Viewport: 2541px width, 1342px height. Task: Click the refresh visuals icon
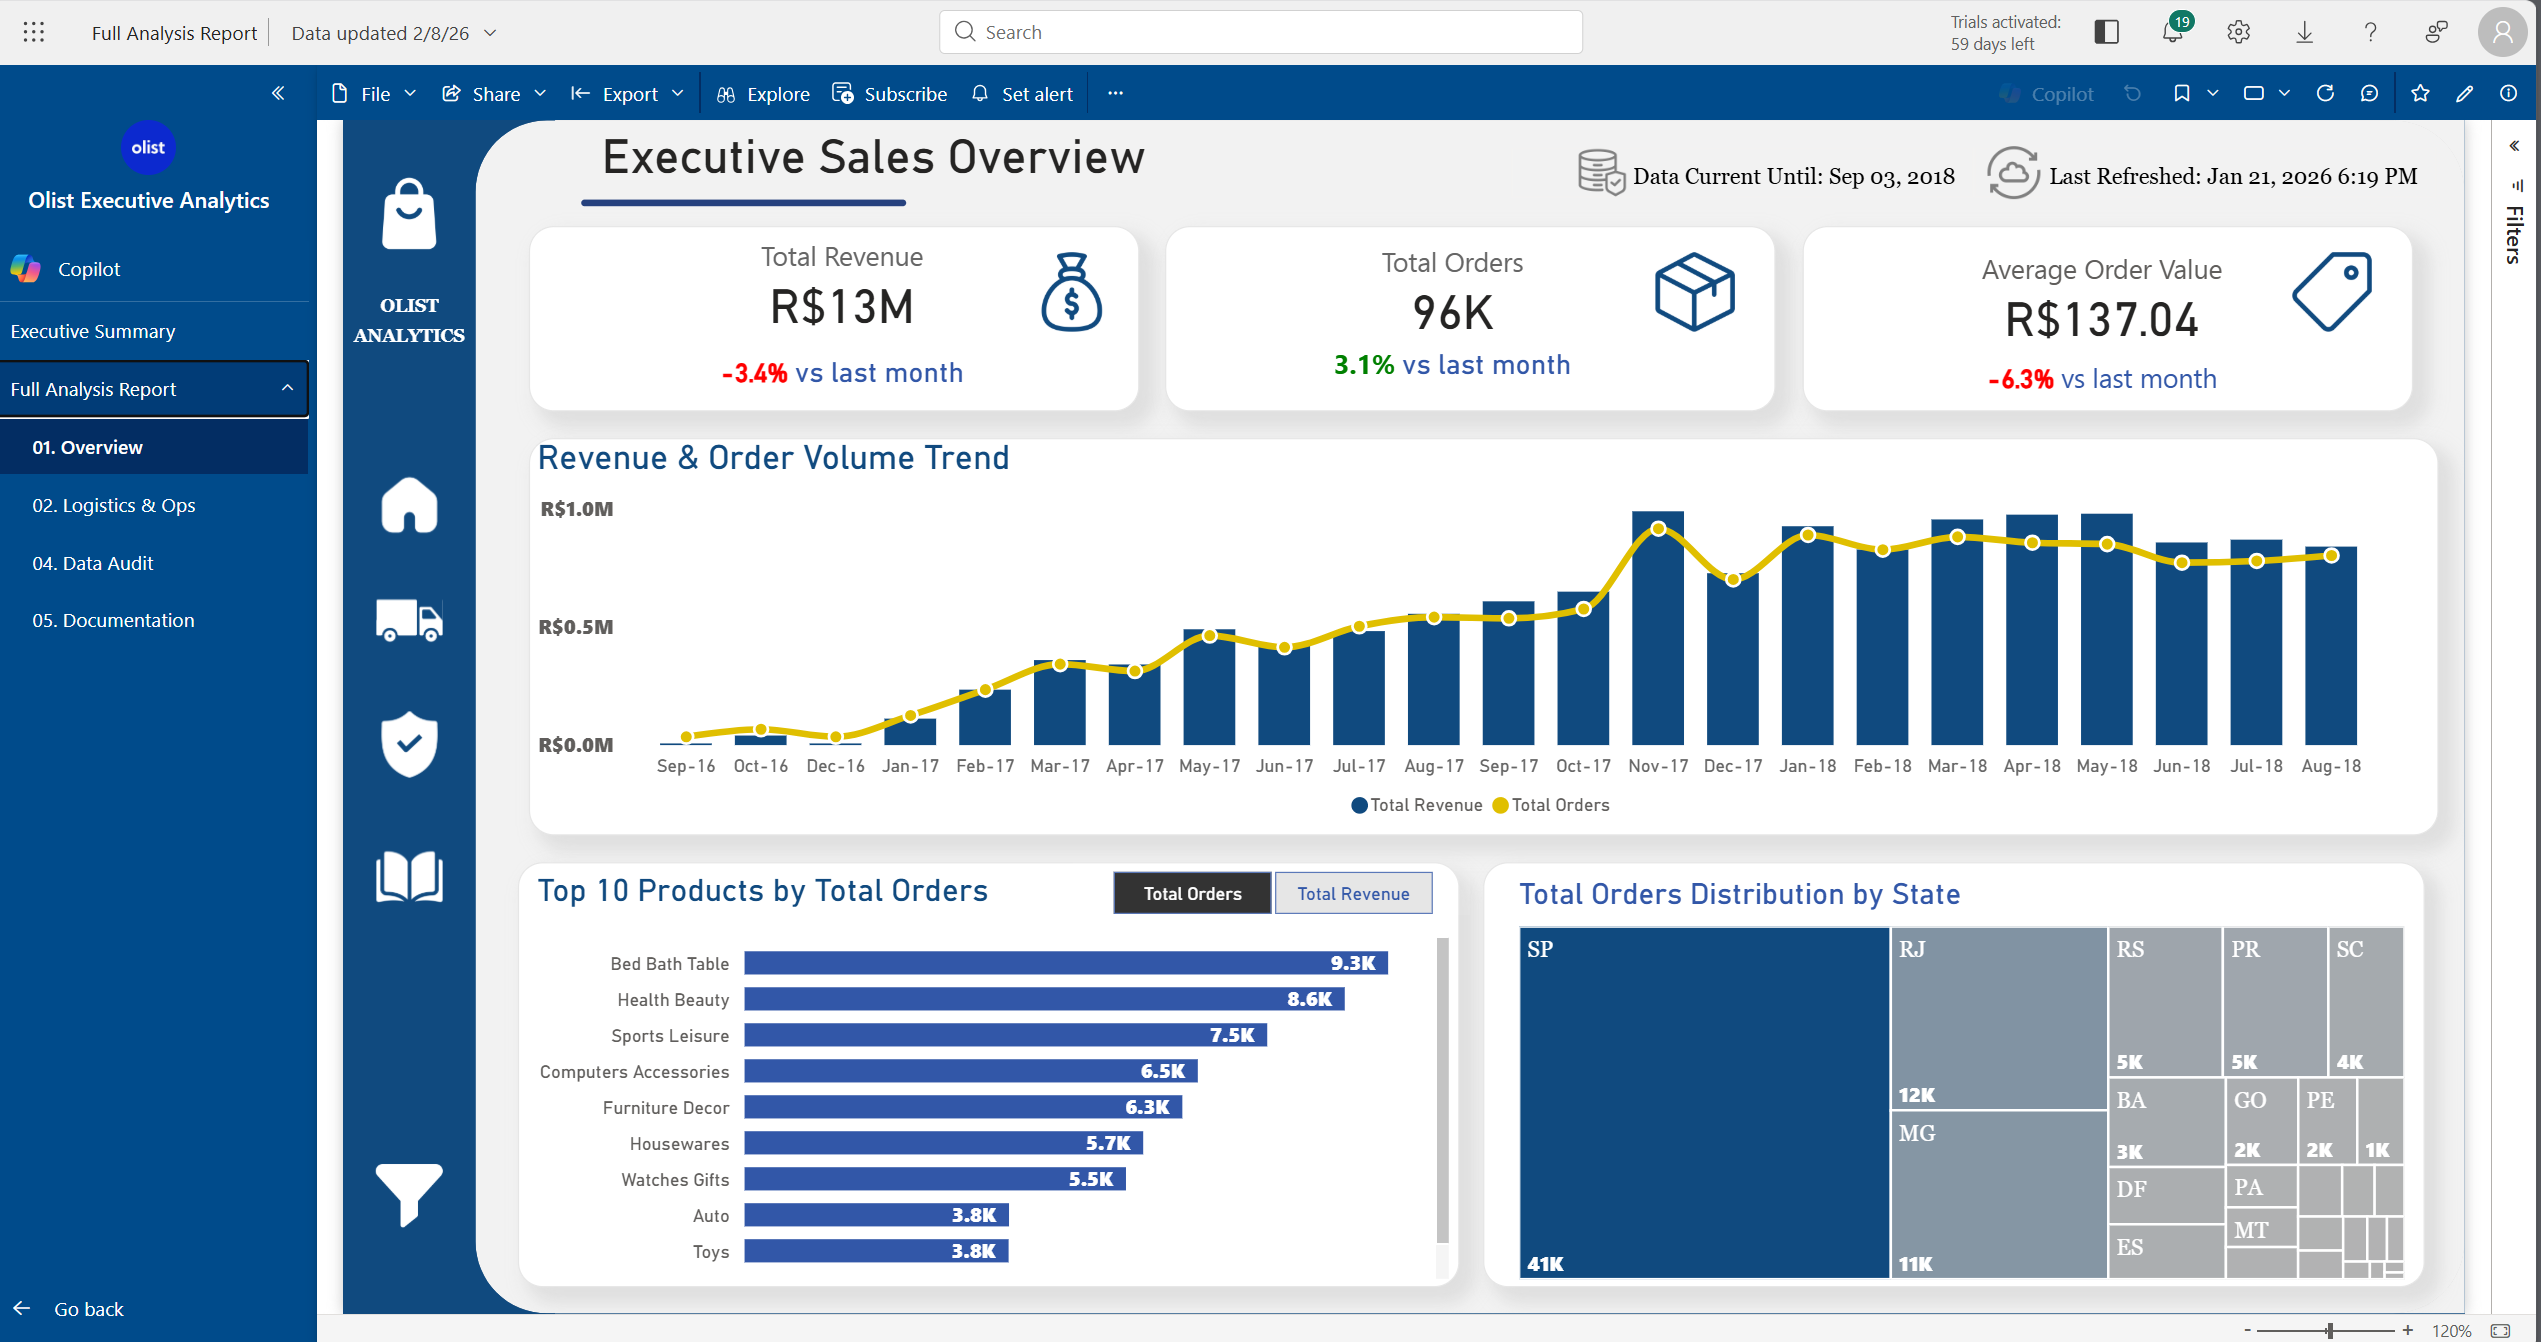point(2325,93)
